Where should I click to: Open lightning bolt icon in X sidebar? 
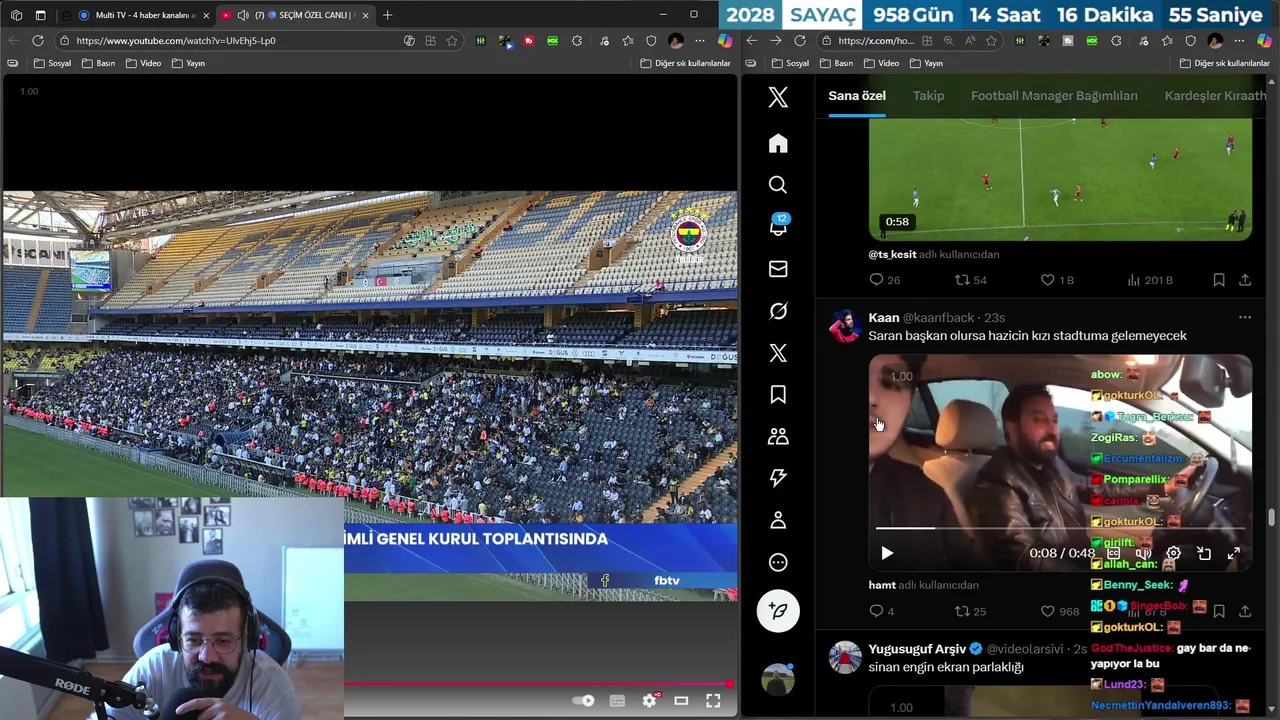click(x=778, y=478)
